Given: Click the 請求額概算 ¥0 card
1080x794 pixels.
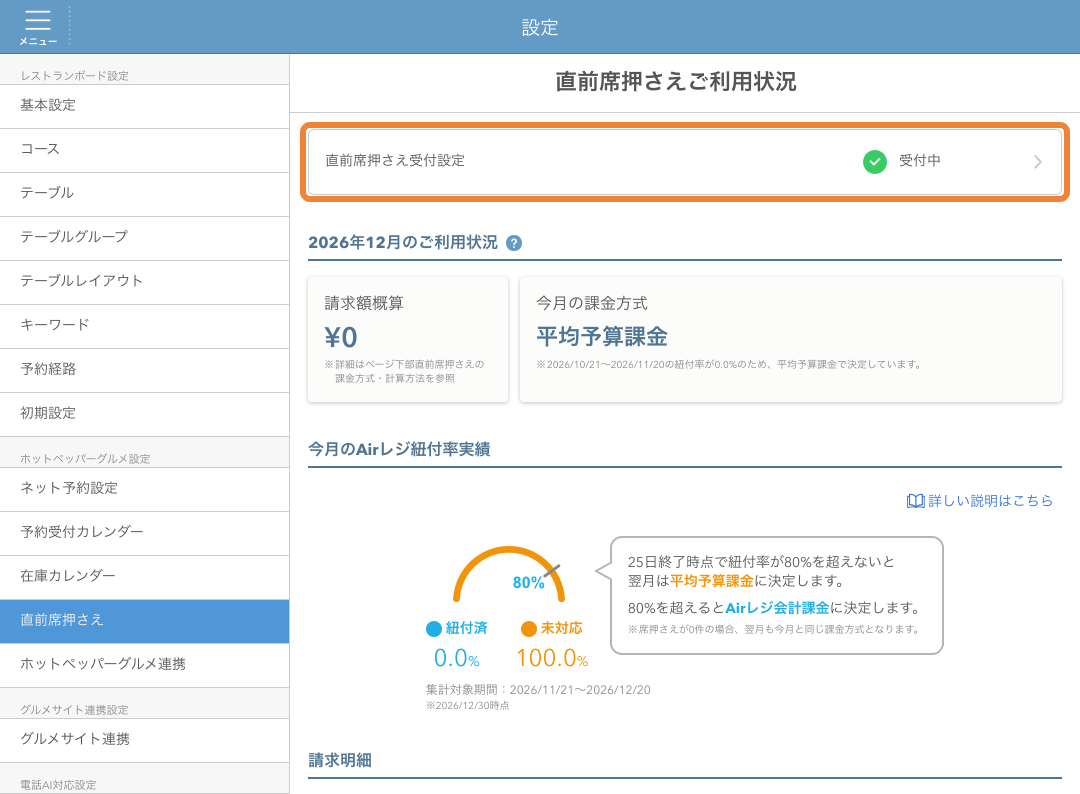Looking at the screenshot, I should [408, 339].
